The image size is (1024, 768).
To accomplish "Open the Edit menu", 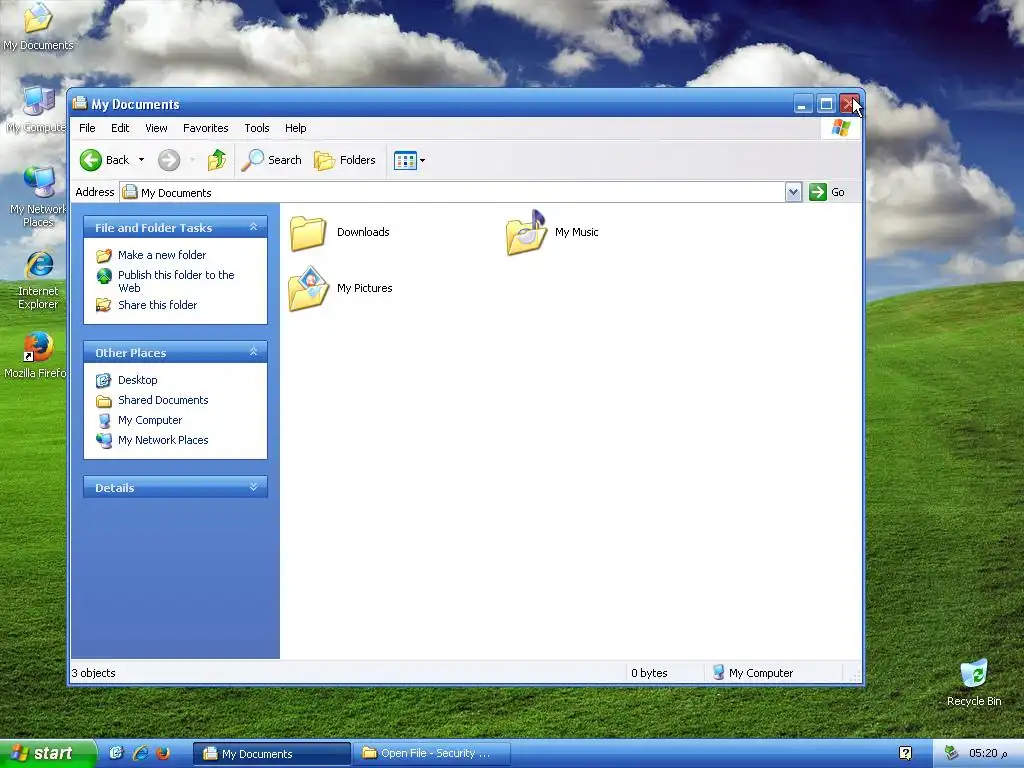I will point(120,128).
